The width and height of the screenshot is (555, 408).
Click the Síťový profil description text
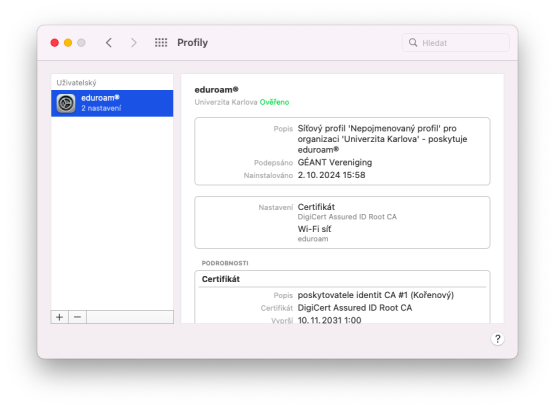[x=382, y=139]
